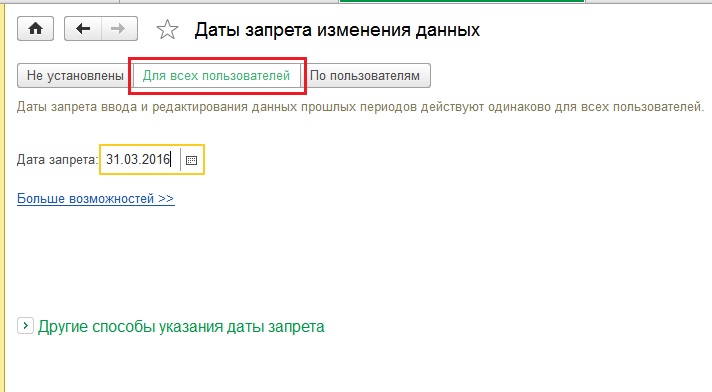Viewport: 712px width, 392px height.
Task: Switch to "Для всех пользователей" mode
Action: point(217,75)
